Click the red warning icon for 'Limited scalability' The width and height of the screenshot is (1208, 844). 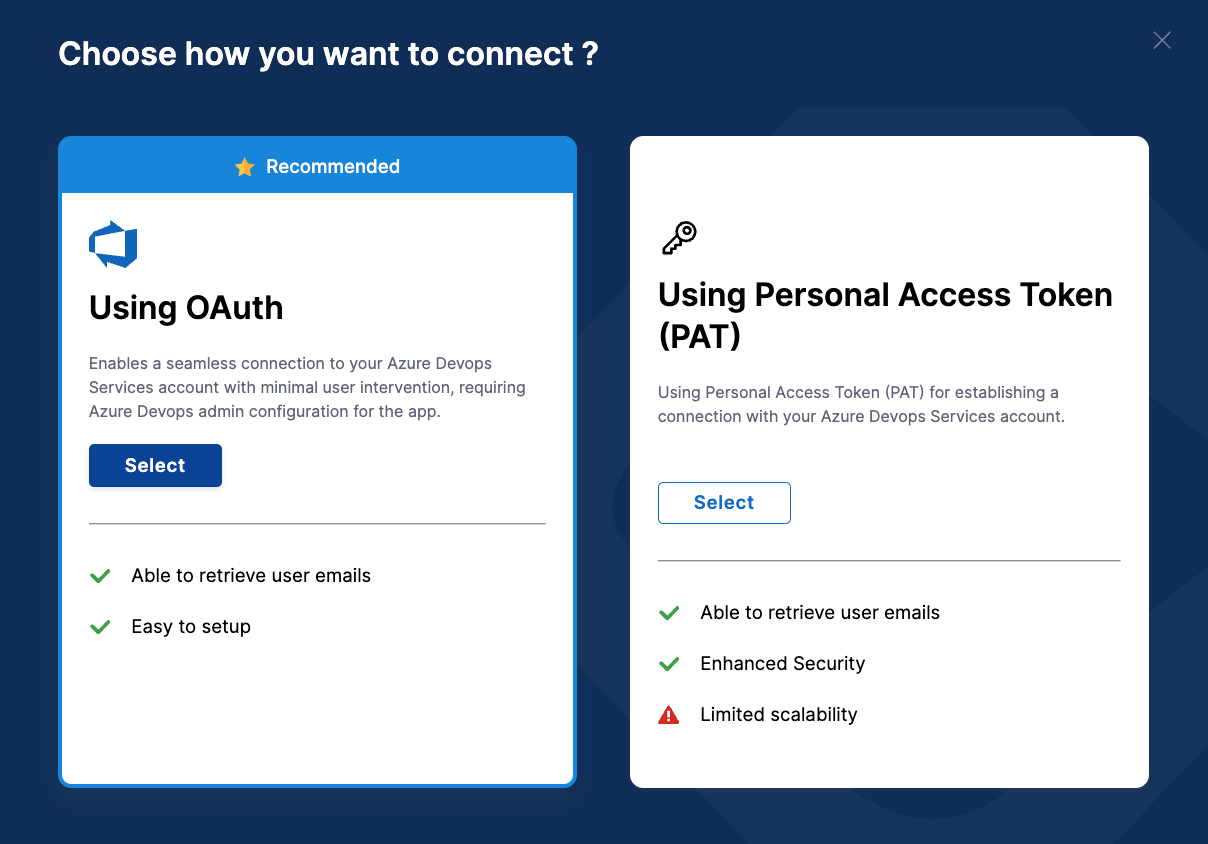click(668, 714)
